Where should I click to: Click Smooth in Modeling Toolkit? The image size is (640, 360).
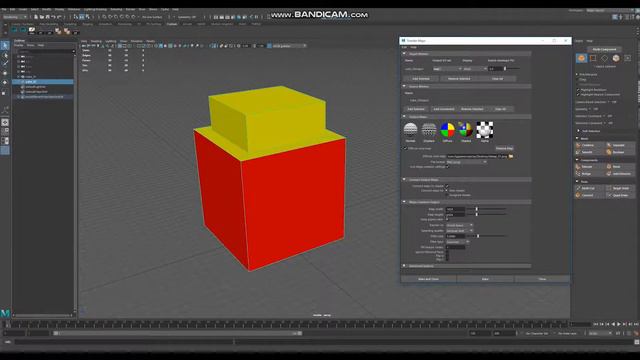point(589,152)
